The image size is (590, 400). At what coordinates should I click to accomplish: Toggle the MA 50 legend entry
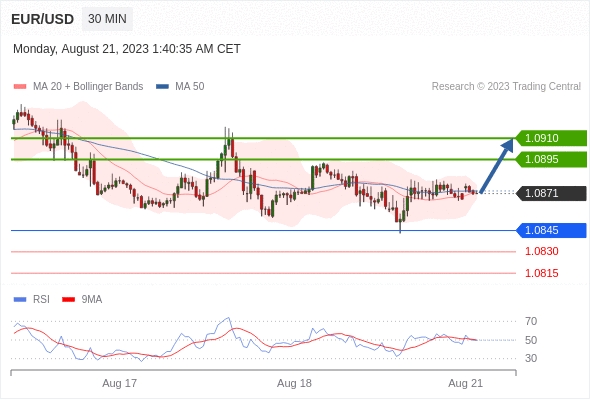pyautogui.click(x=180, y=87)
